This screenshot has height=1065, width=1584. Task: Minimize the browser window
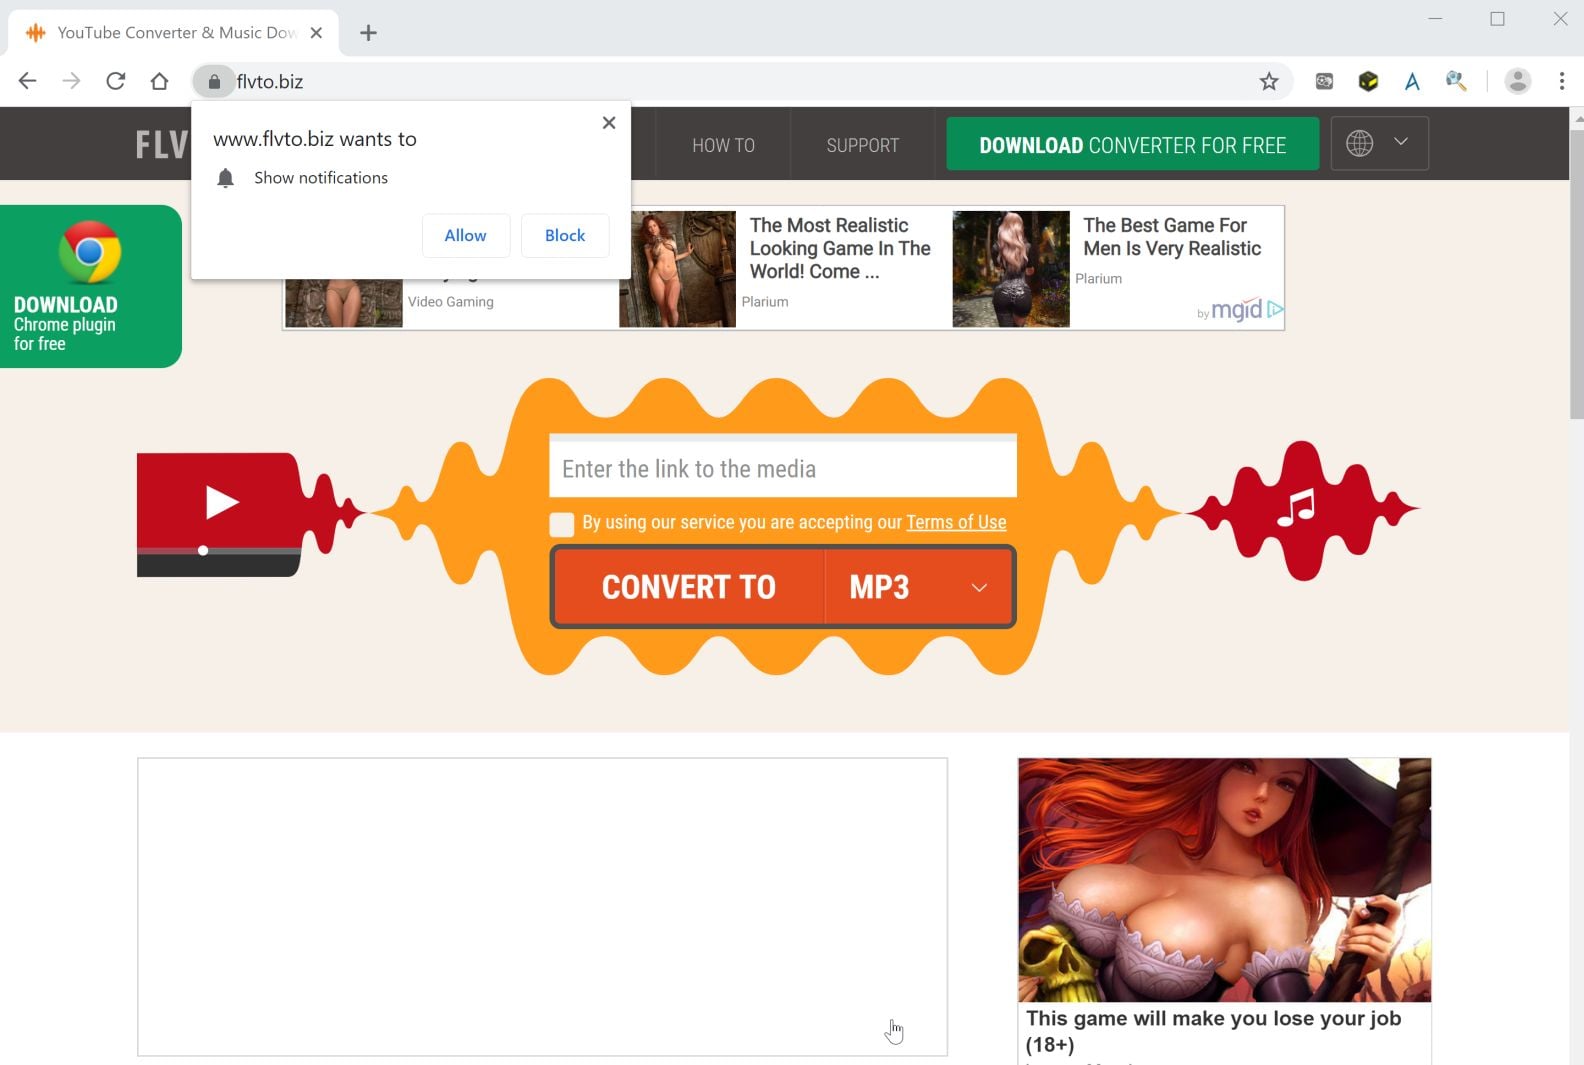(1435, 19)
